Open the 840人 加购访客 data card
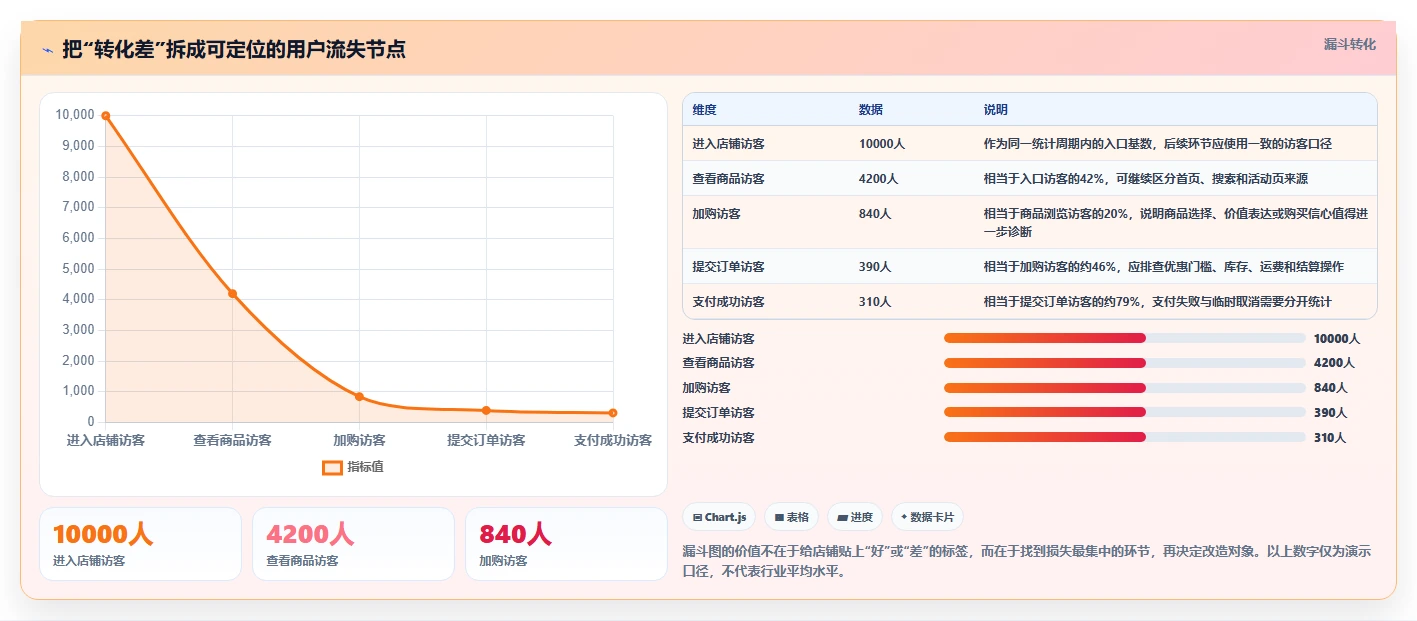1417x621 pixels. pyautogui.click(x=566, y=544)
